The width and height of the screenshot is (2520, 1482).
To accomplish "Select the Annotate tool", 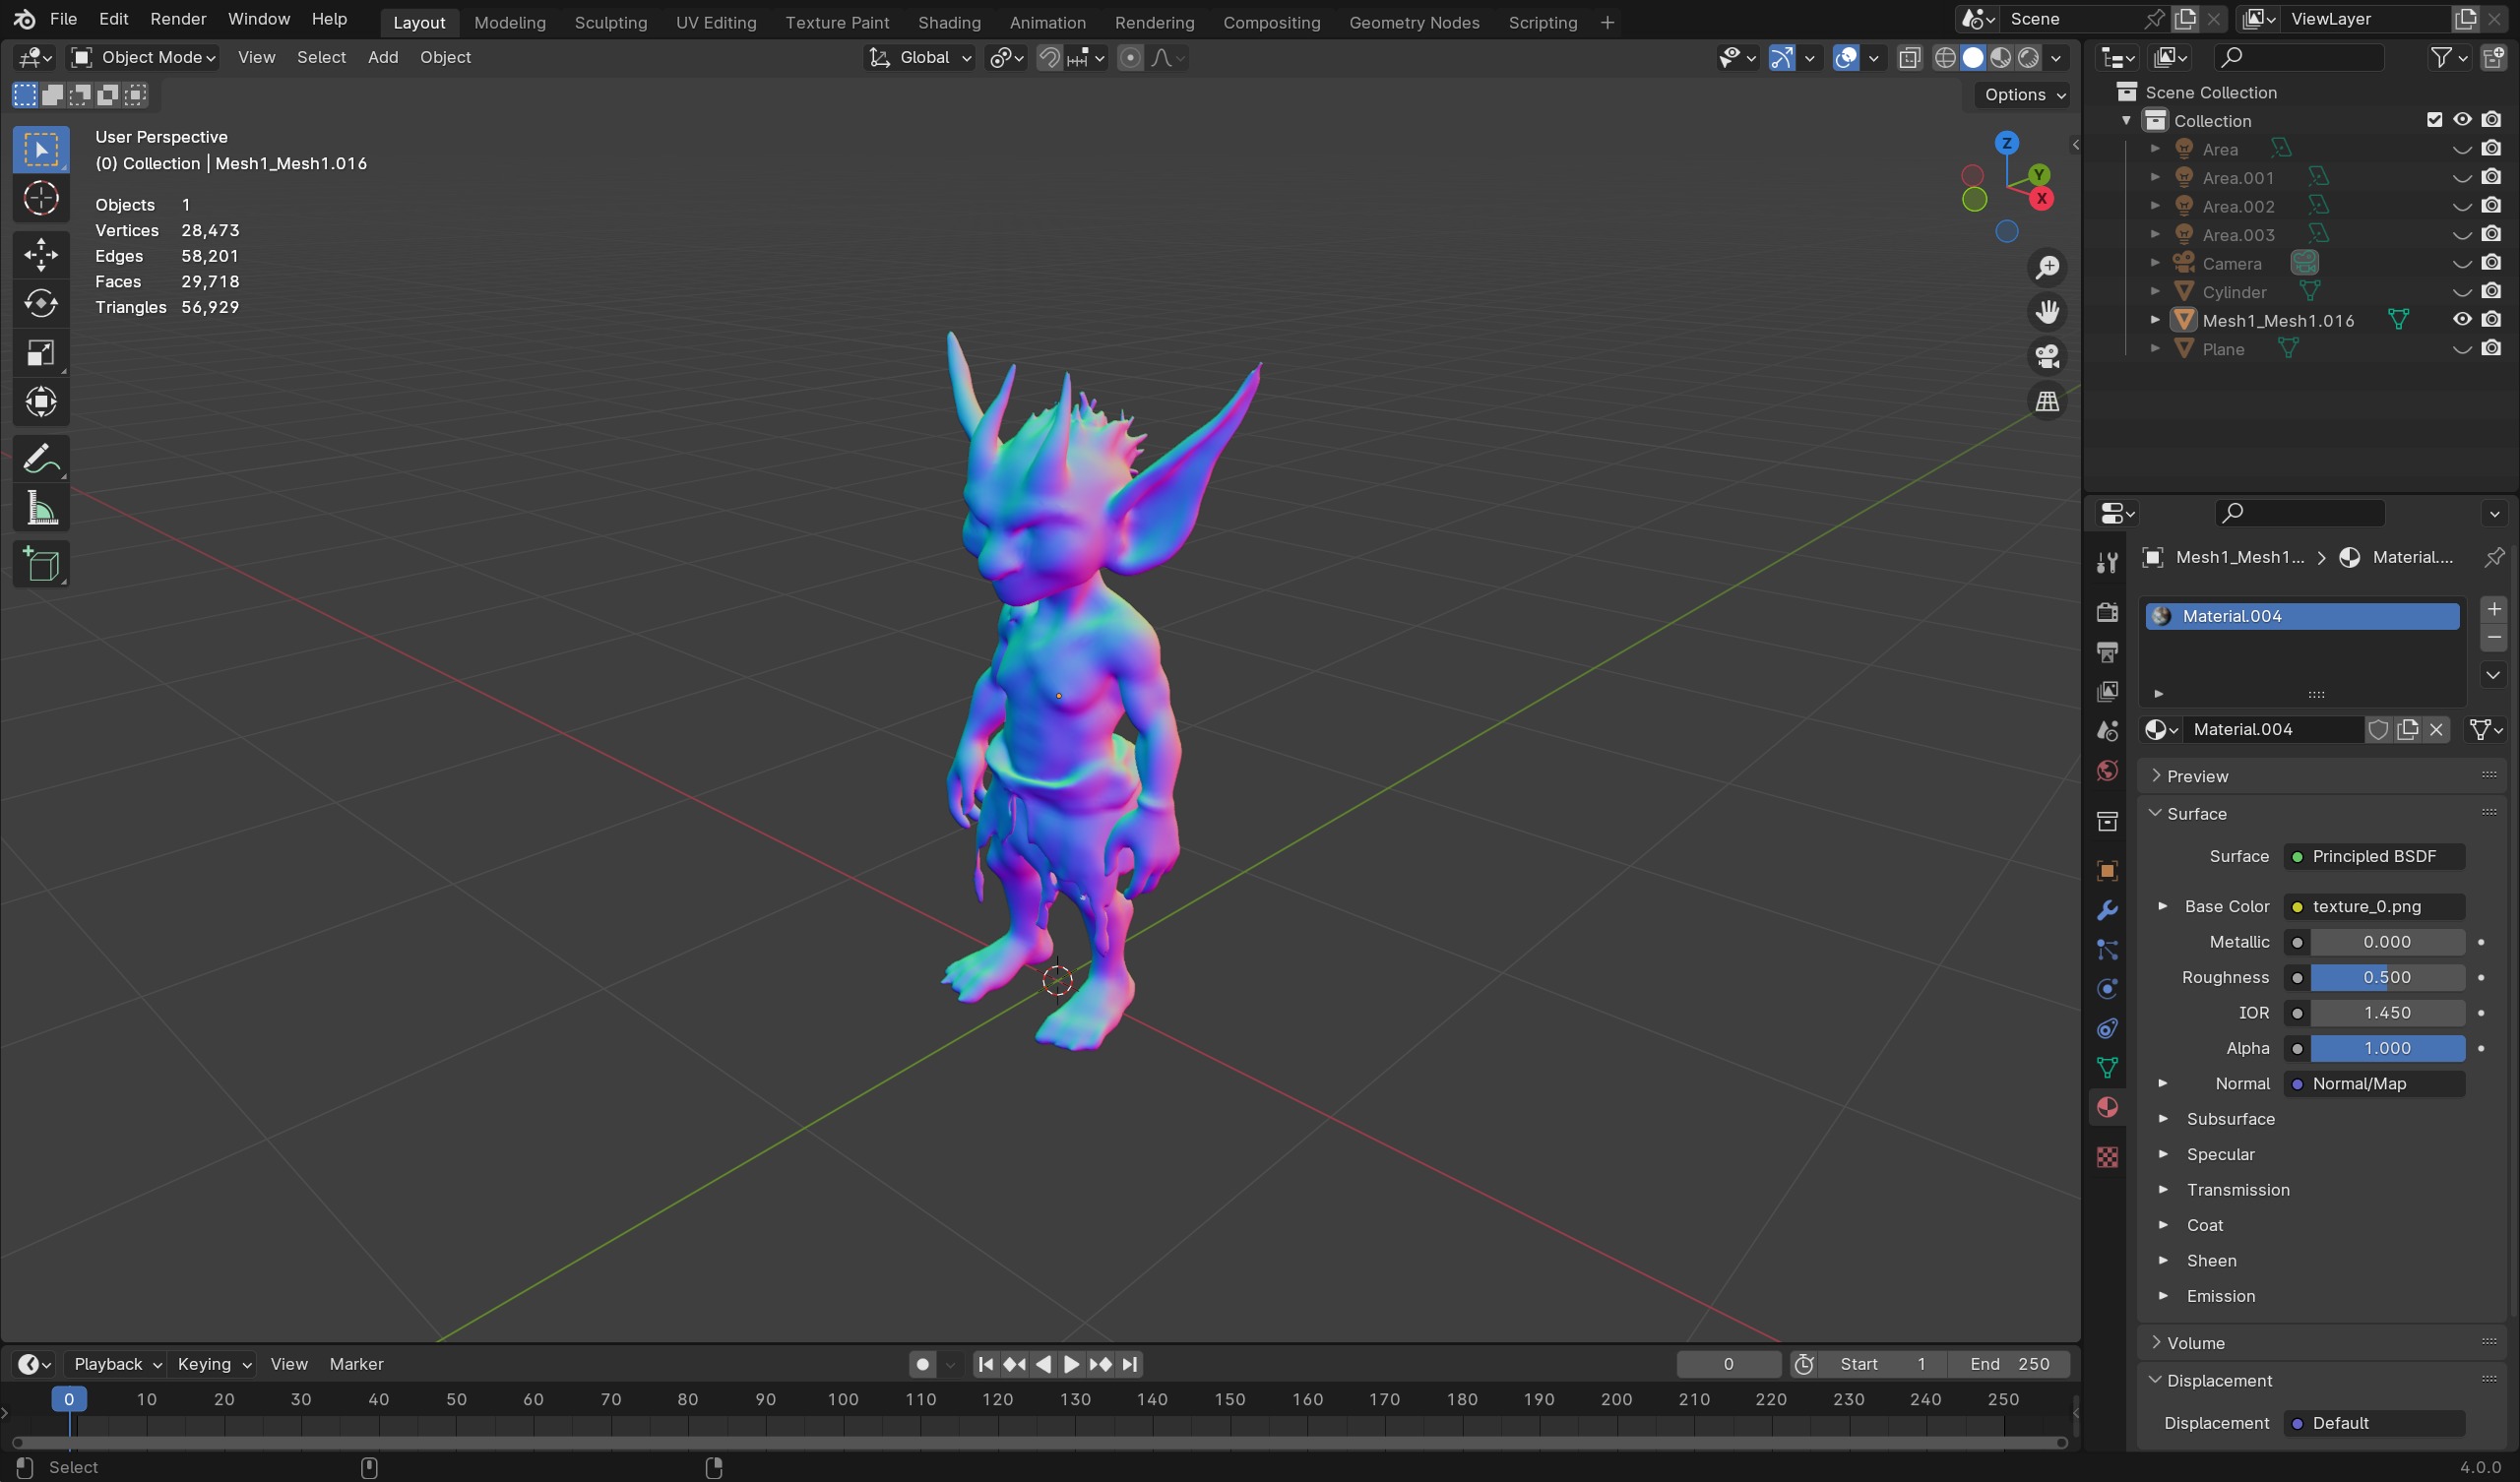I will point(41,459).
